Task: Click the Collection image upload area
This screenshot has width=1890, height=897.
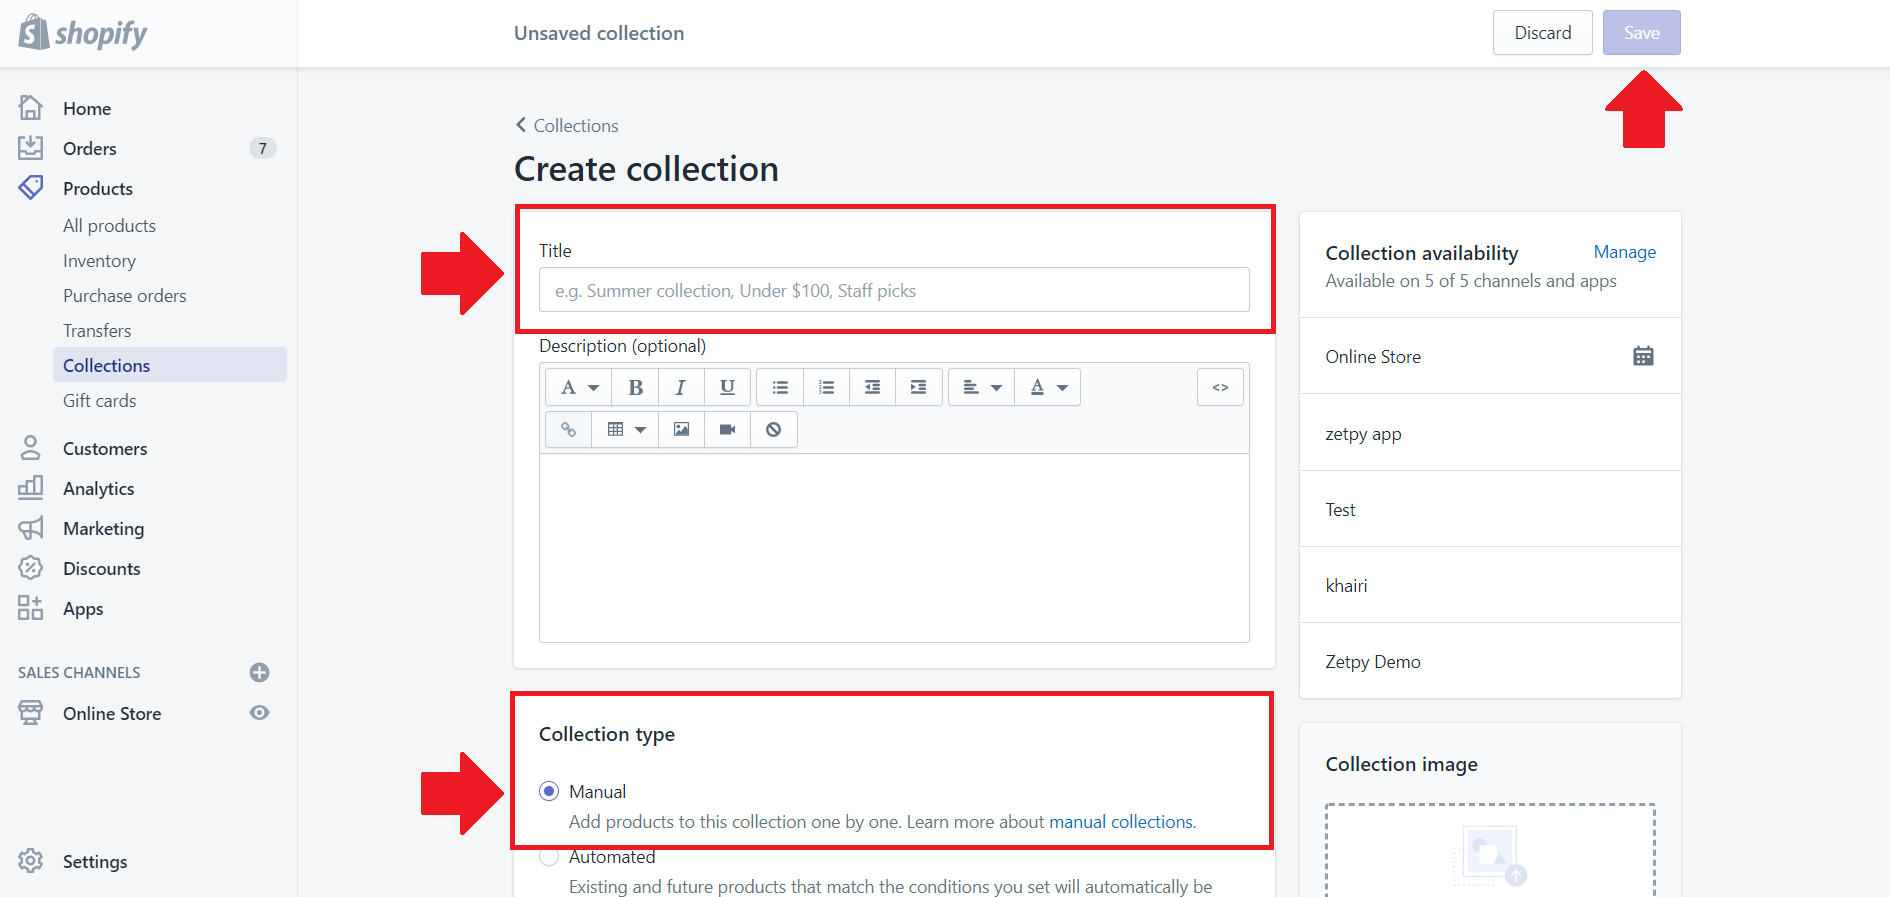Action: tap(1490, 850)
